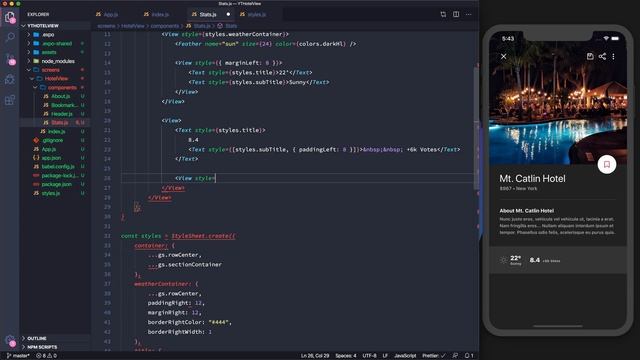Open the Explorer view in activity bar
The height and width of the screenshot is (360, 640).
[x=9, y=17]
